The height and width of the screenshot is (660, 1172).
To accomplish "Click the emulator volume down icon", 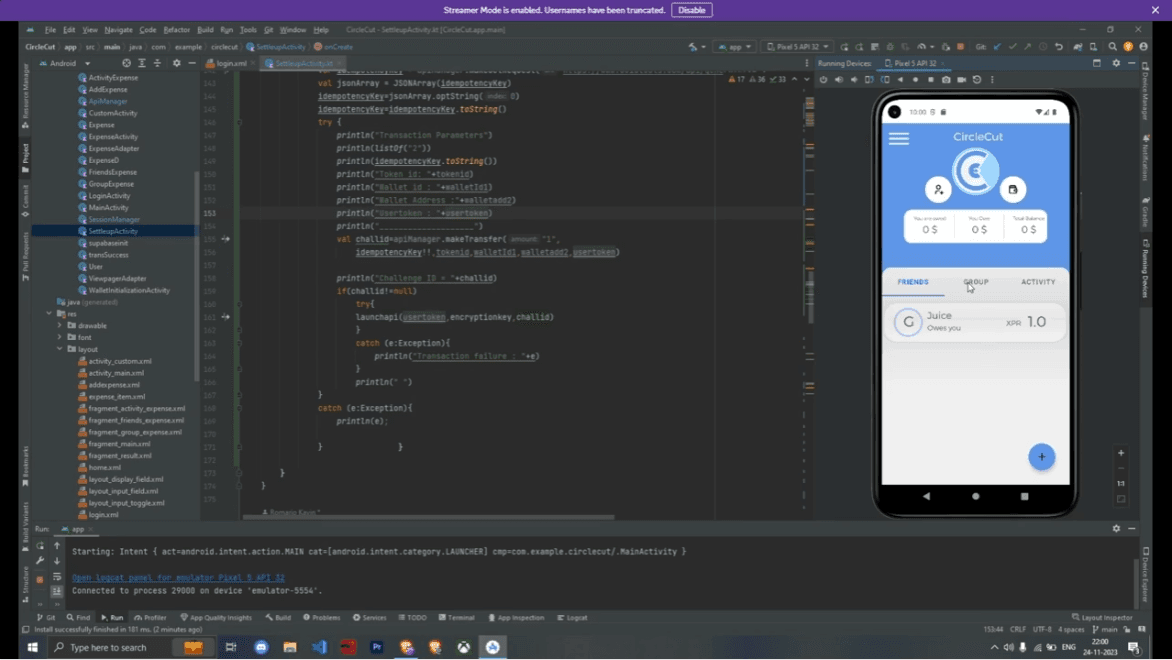I will (854, 80).
